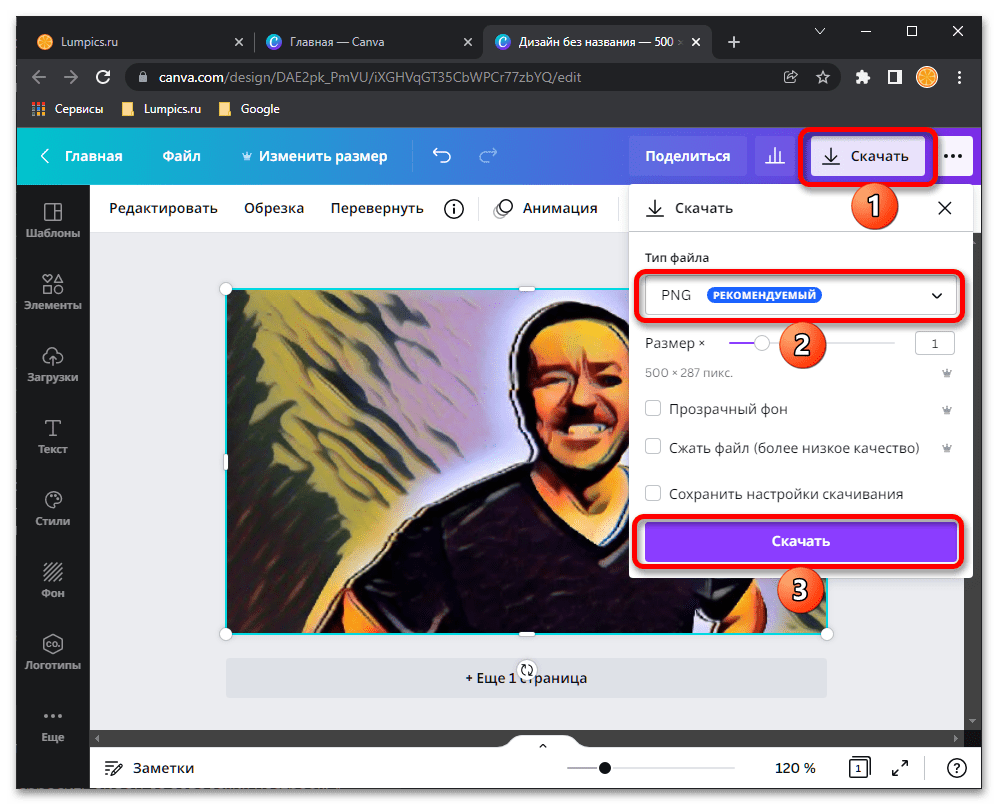Click the Обрезка crop button
Viewport: 998px width, 805px height.
point(274,208)
